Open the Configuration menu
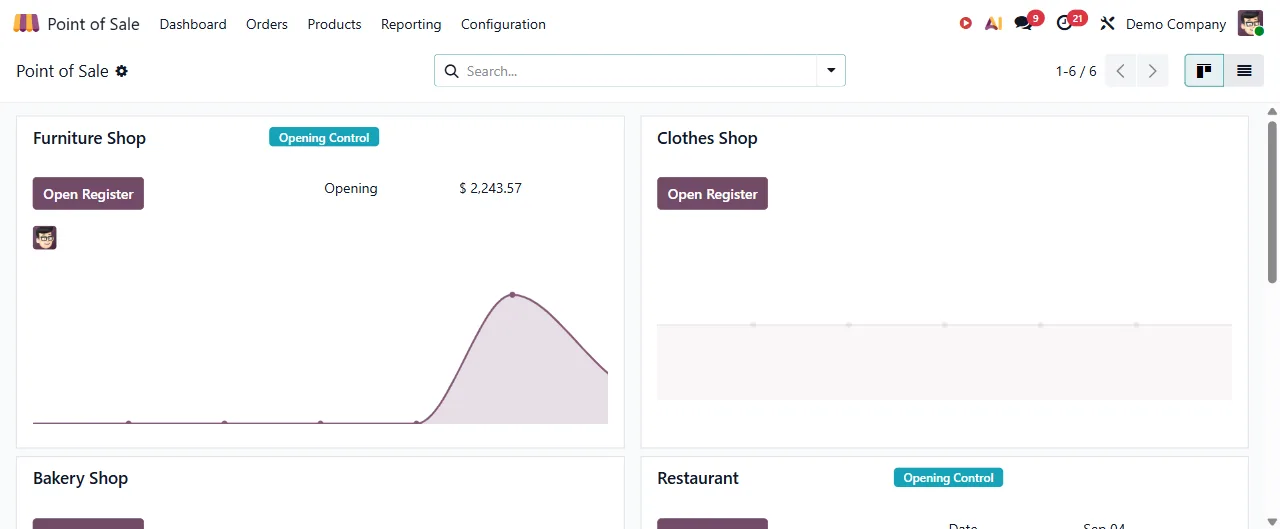This screenshot has height=529, width=1280. 503,24
